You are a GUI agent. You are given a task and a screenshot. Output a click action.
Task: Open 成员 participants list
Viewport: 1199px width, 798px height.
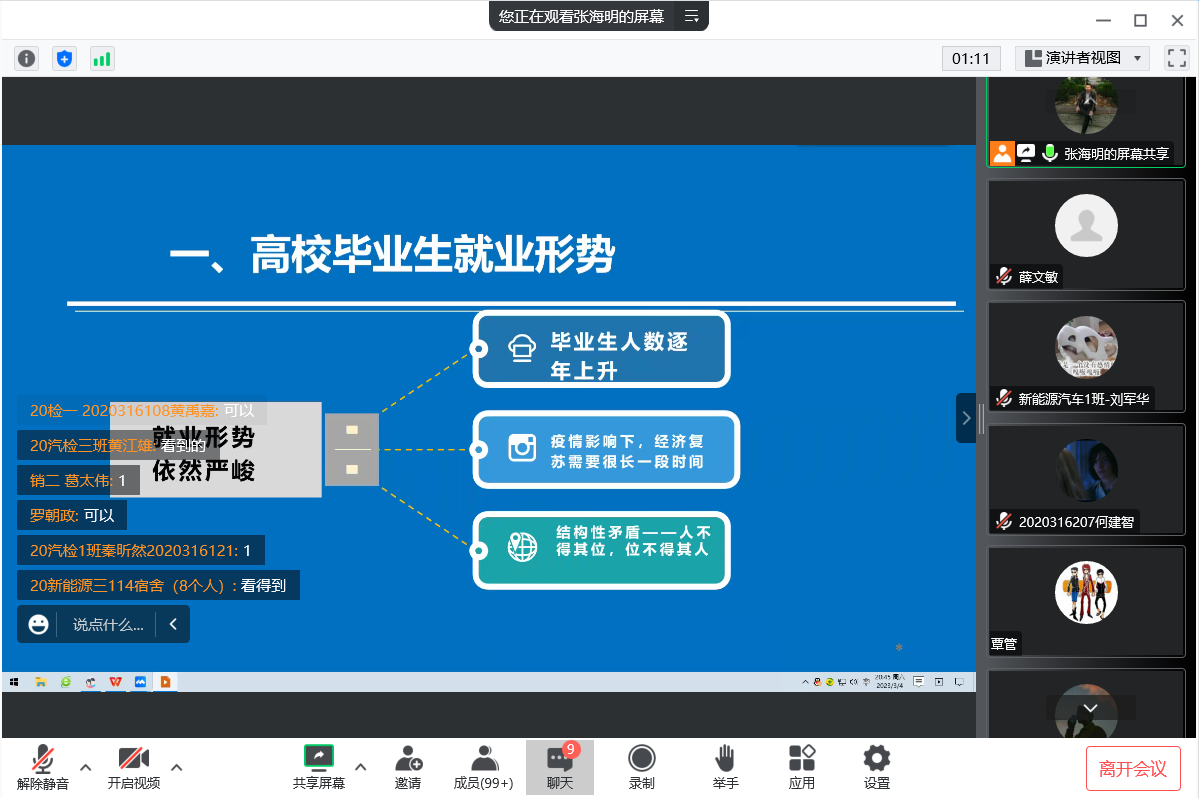click(484, 767)
